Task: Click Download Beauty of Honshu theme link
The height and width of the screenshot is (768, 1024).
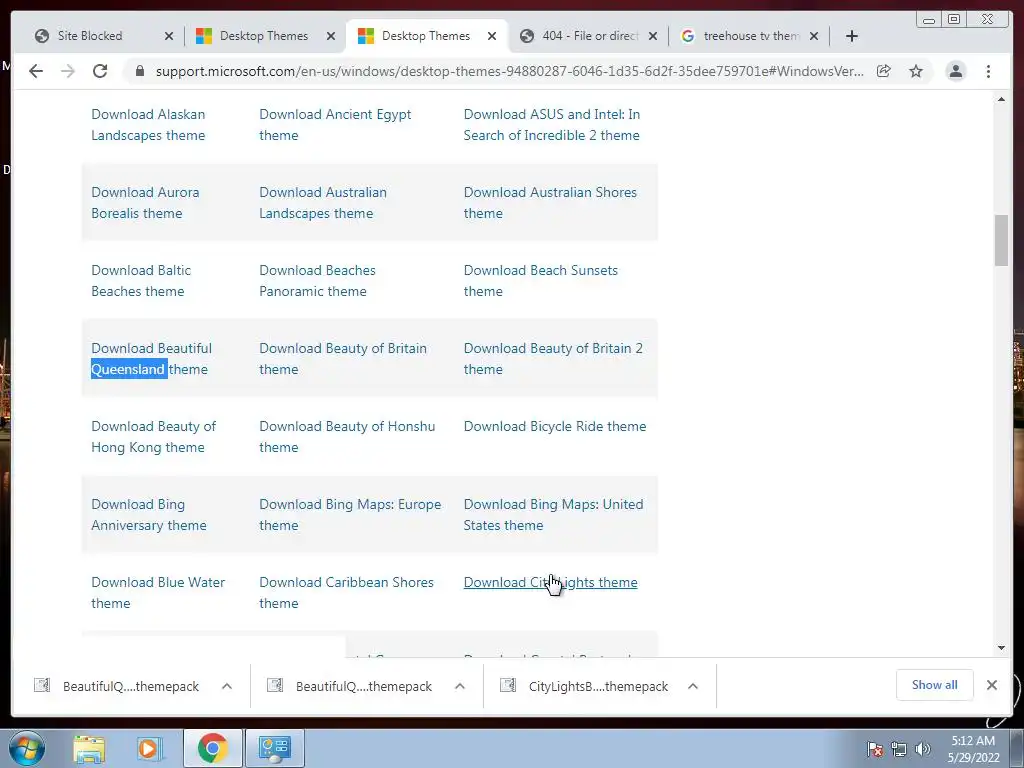Action: [347, 436]
